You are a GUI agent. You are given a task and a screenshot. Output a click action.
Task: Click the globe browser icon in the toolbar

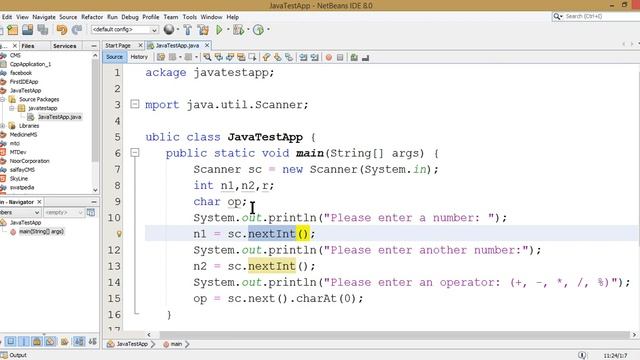click(169, 29)
